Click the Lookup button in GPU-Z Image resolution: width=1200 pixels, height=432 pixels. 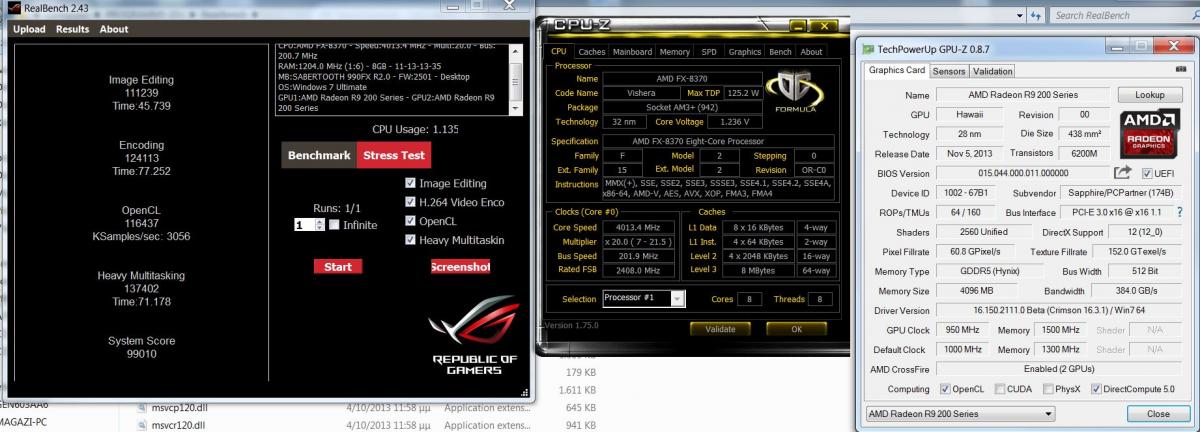(x=1149, y=95)
